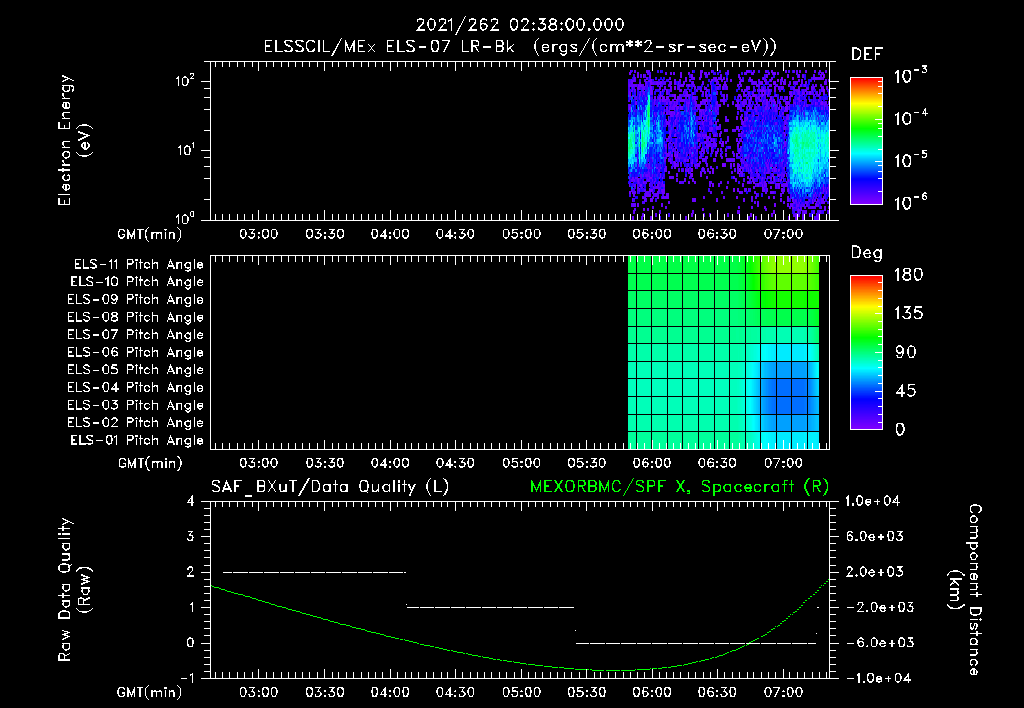This screenshot has width=1024, height=708.
Task: Click the 03:00 tick under the spectrogram
Action: 259,234
